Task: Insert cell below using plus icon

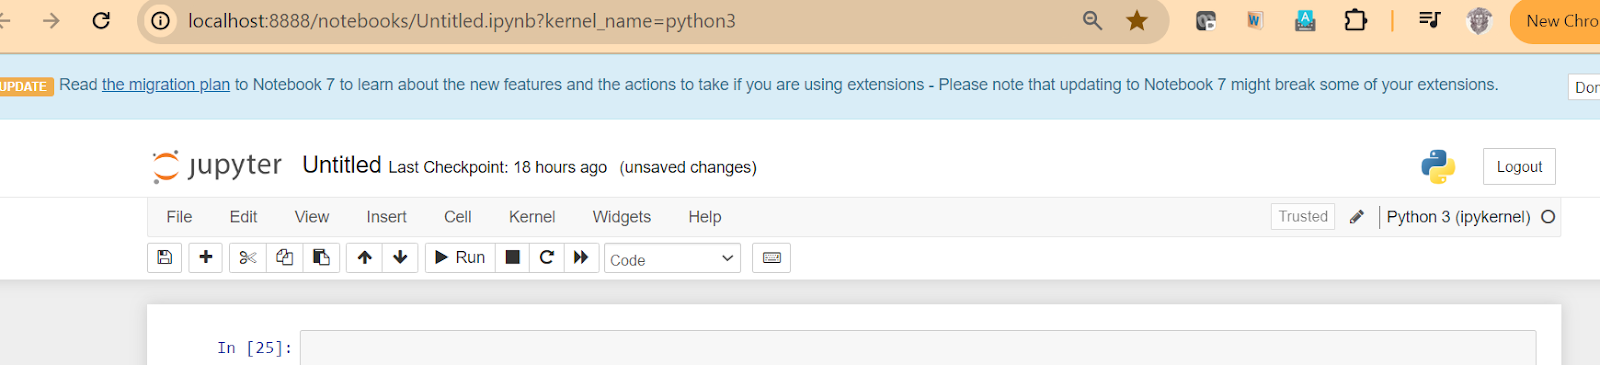Action: coord(206,258)
